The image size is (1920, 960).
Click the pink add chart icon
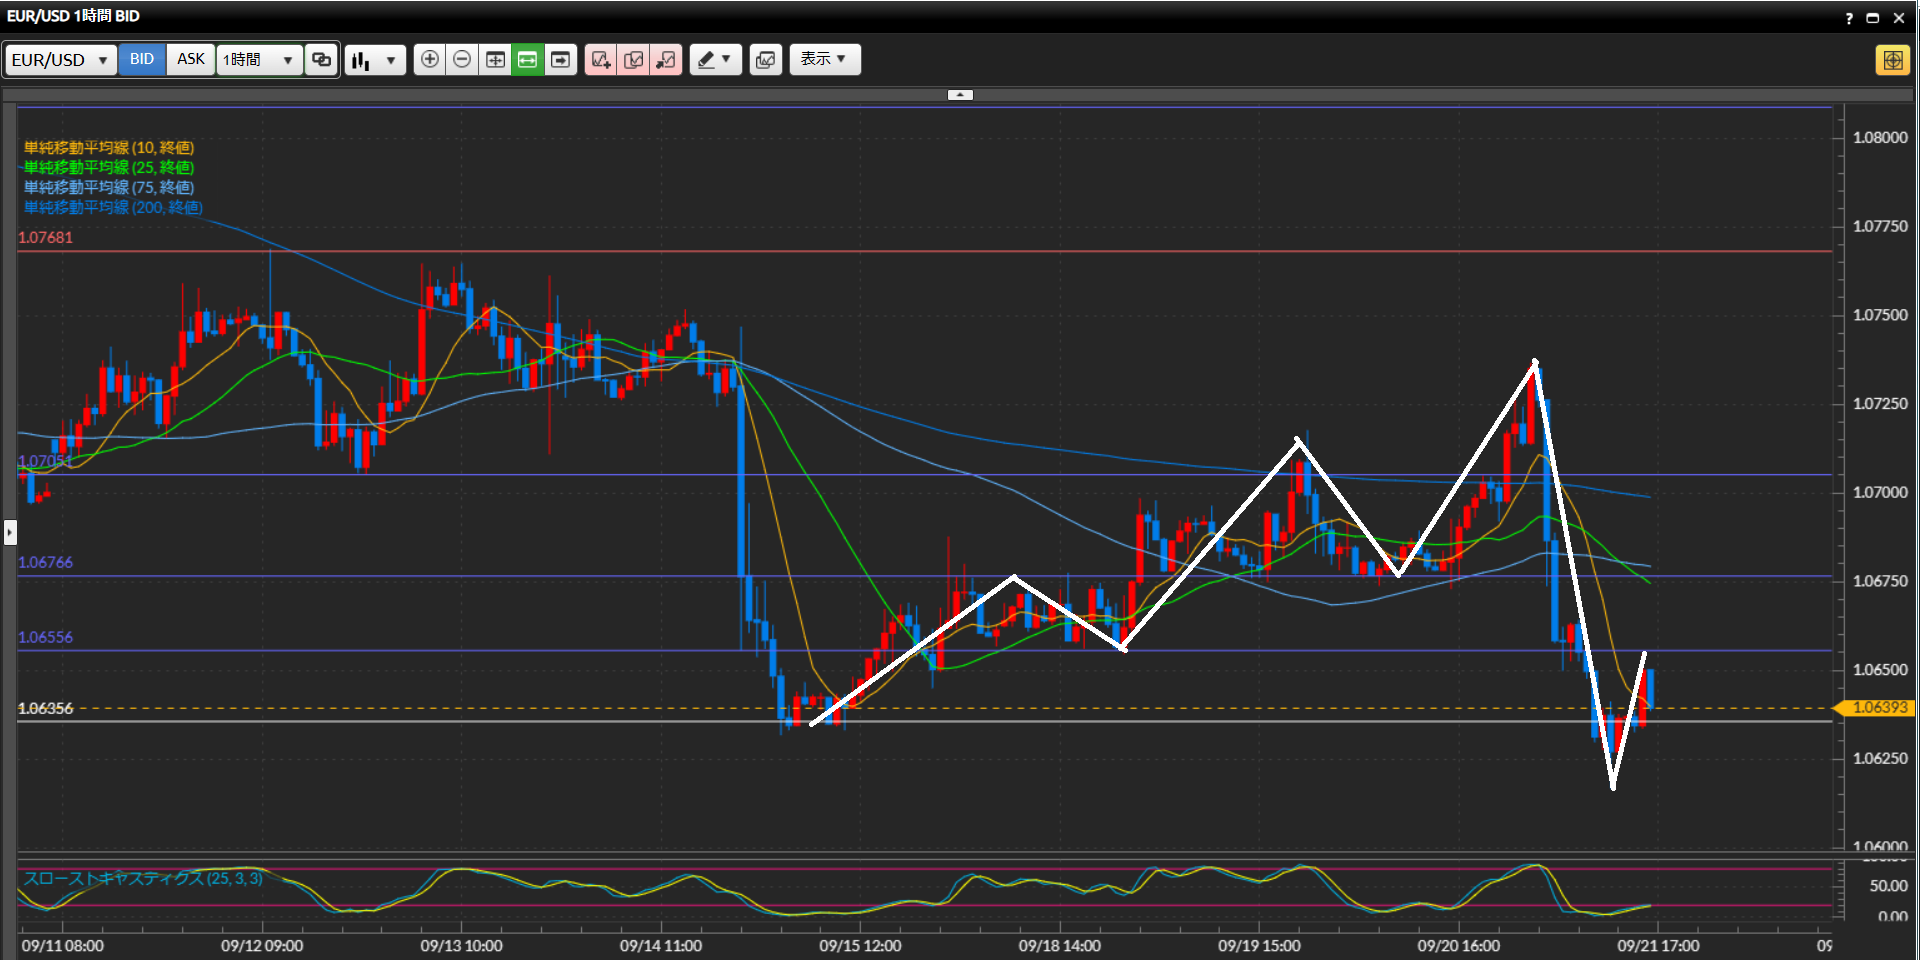(x=600, y=60)
